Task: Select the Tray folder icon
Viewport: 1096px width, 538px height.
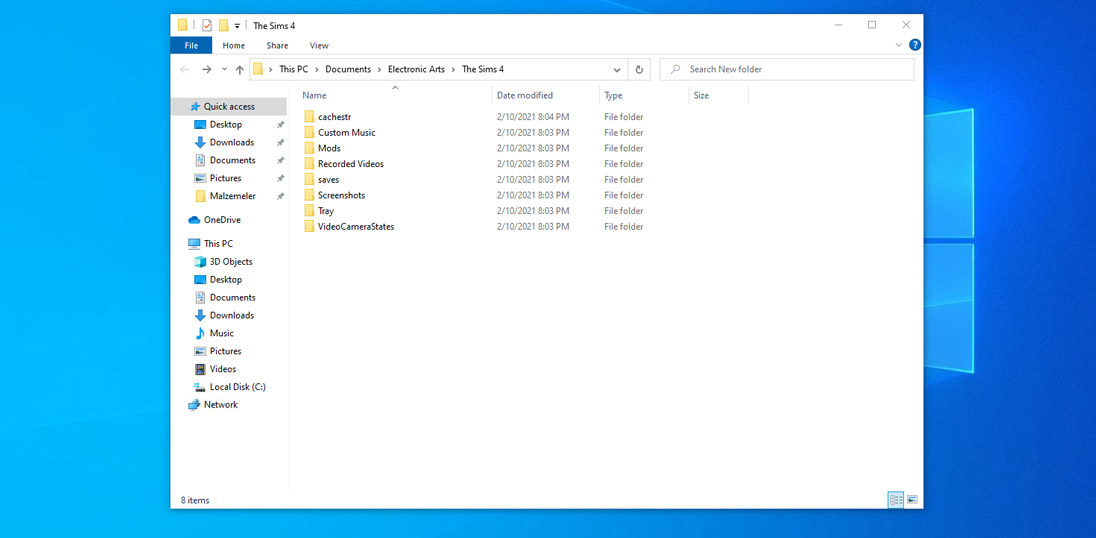Action: click(x=310, y=210)
